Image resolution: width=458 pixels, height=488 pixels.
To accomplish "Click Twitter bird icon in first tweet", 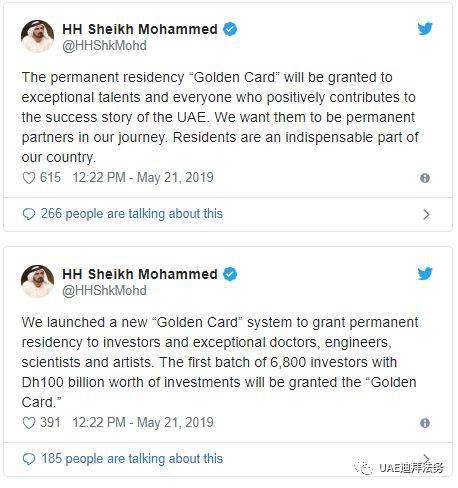I will pos(425,29).
